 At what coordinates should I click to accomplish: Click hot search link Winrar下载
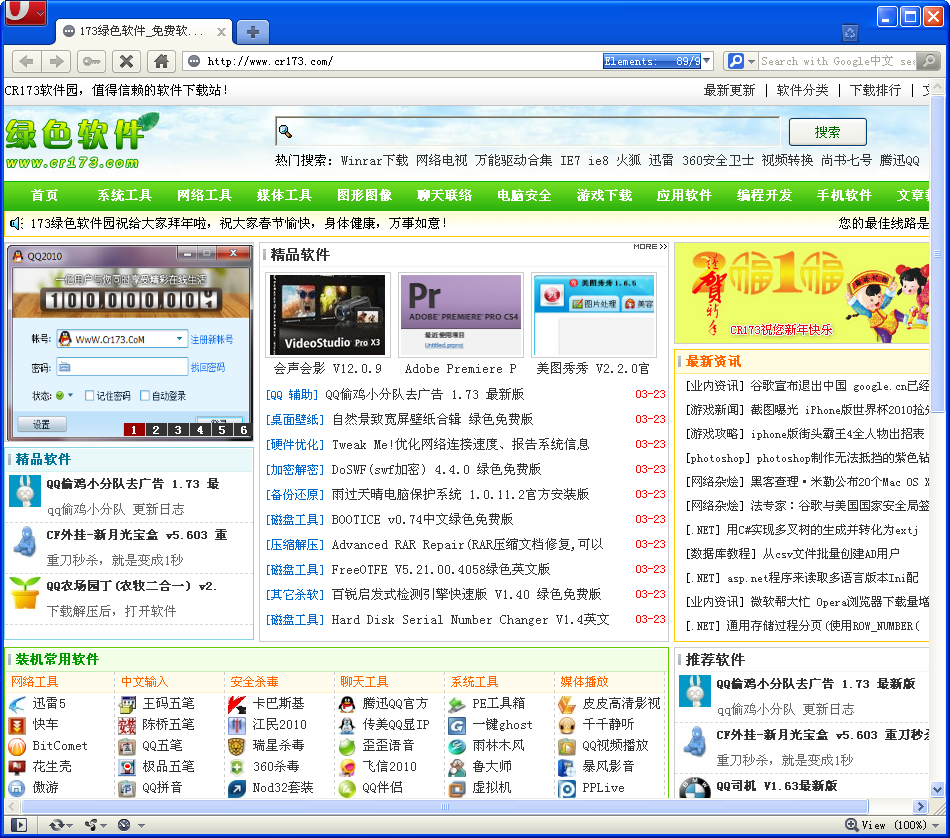(374, 161)
